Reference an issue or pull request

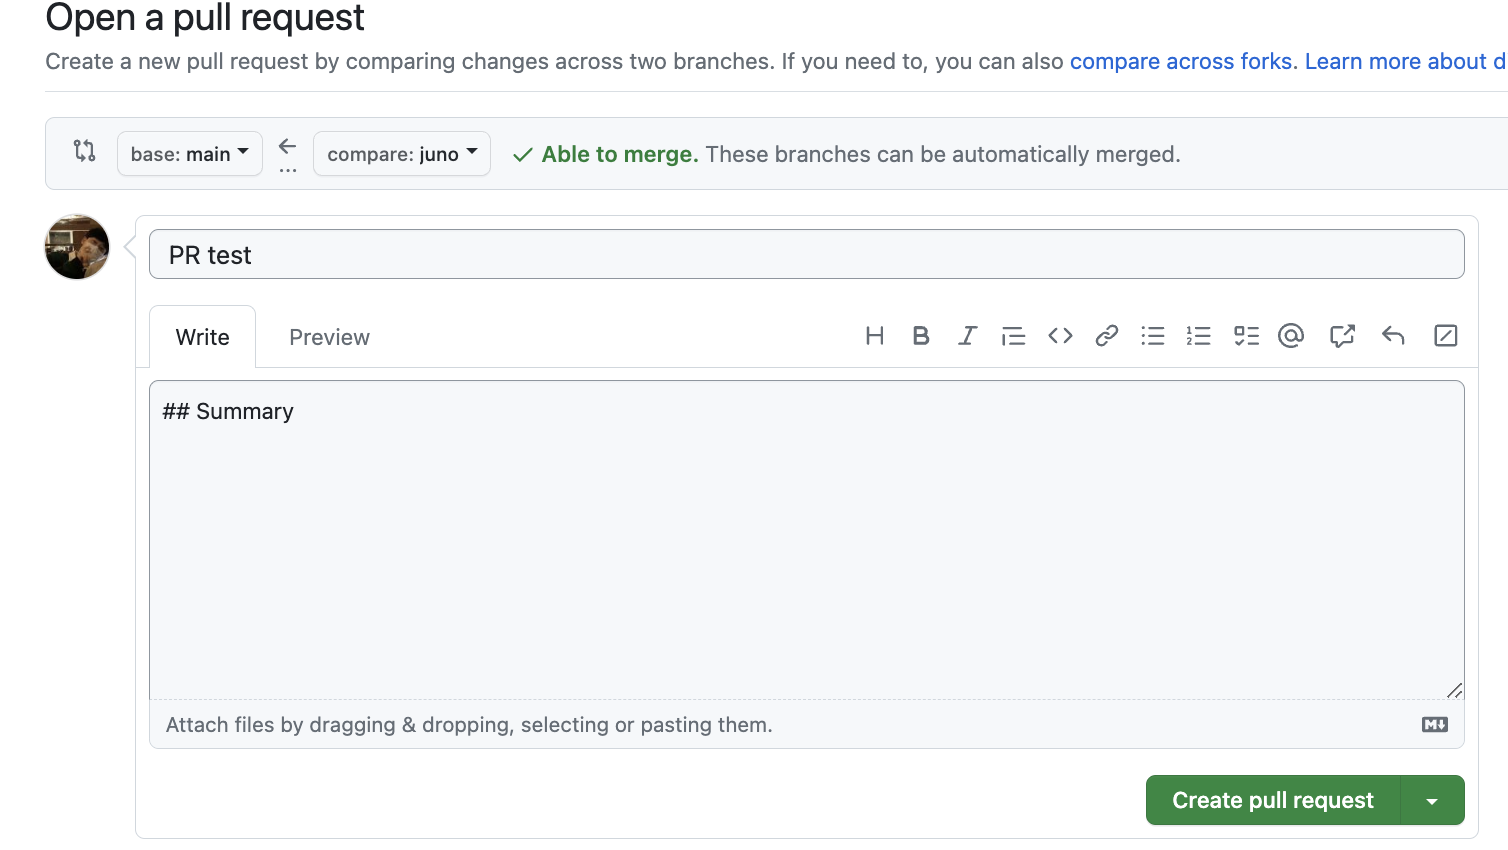(1342, 336)
